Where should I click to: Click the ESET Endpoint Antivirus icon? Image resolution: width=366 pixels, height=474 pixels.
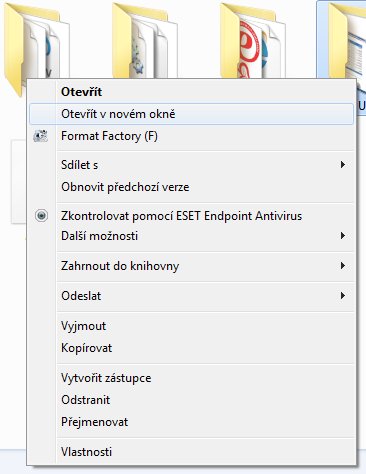[41, 216]
